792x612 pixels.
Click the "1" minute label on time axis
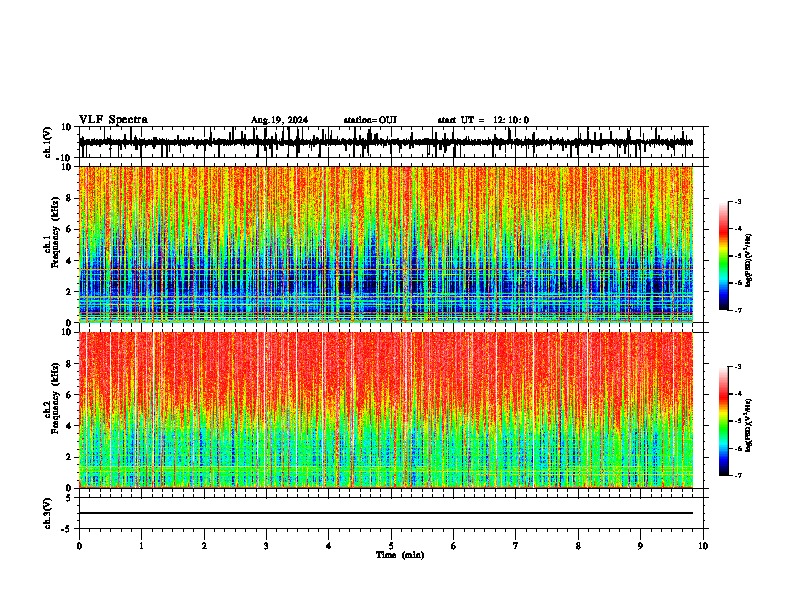tap(141, 546)
